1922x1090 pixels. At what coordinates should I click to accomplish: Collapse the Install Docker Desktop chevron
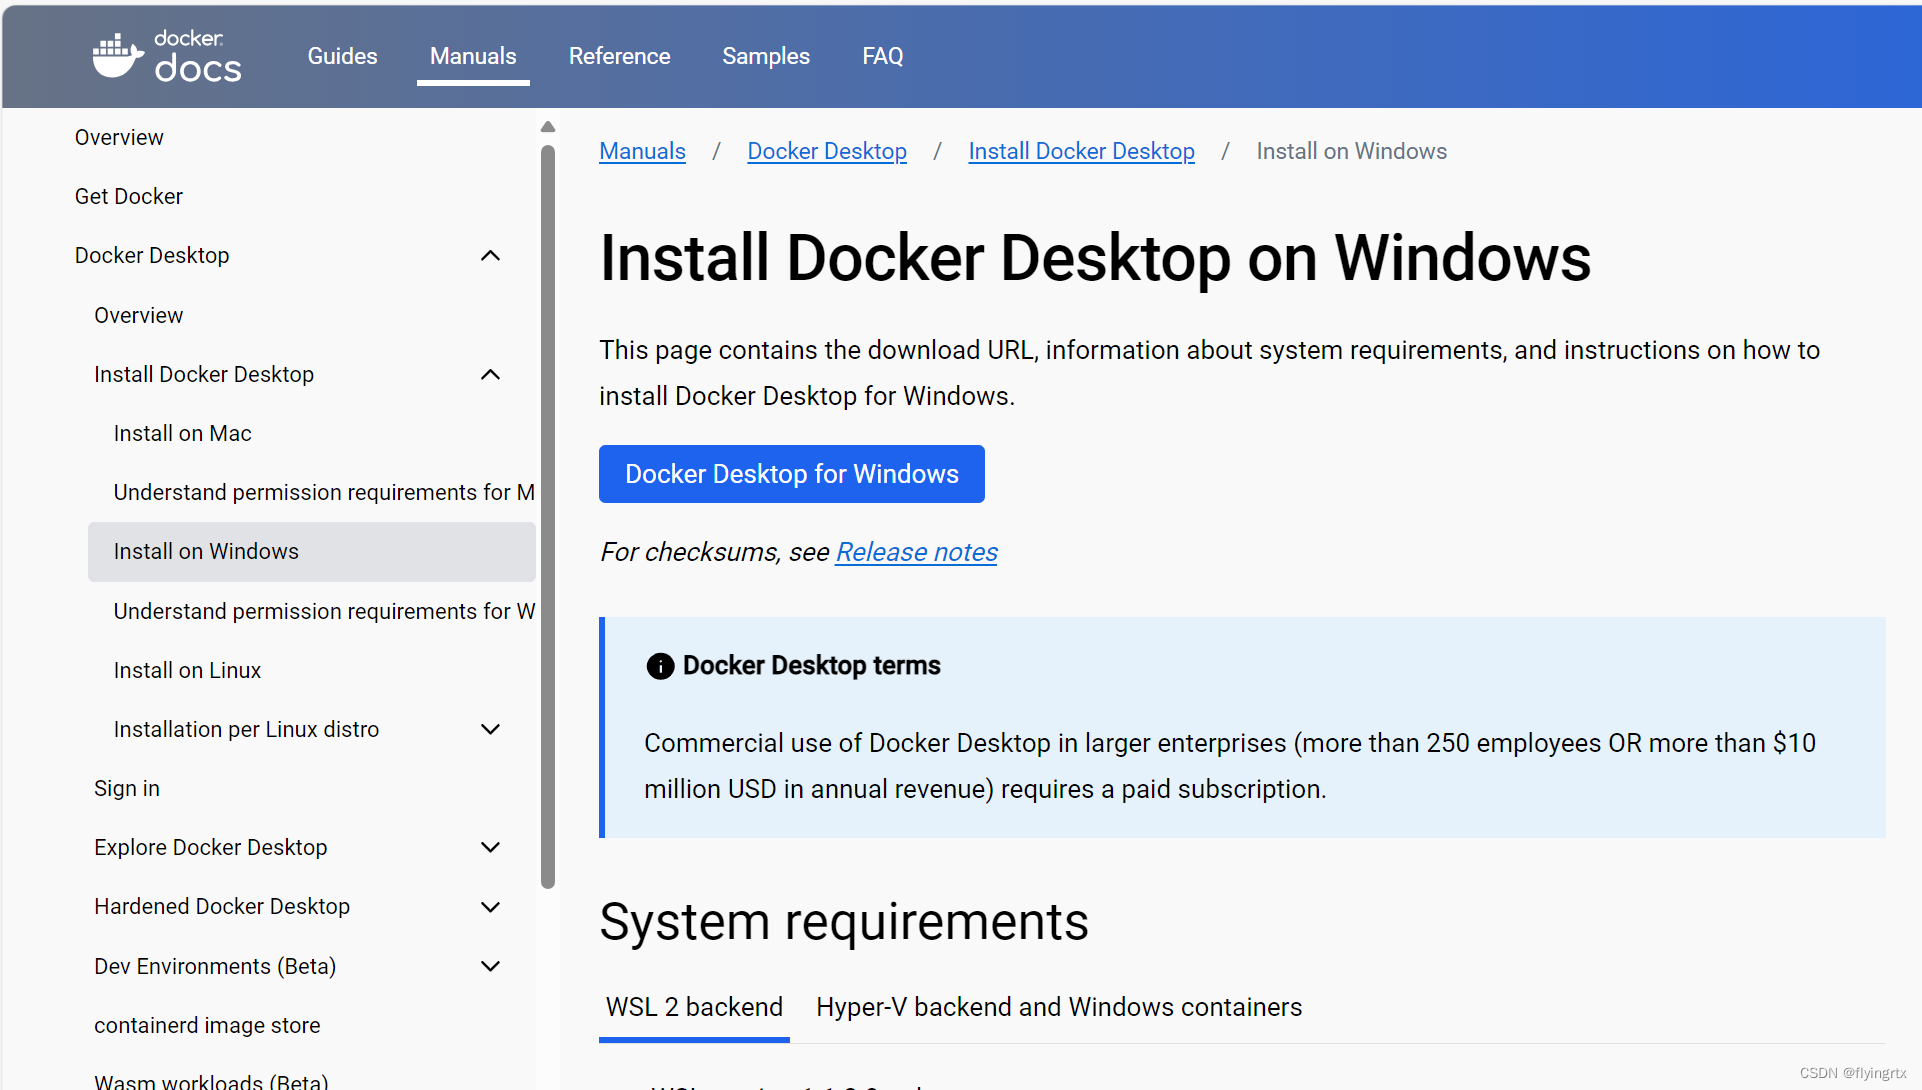tap(490, 373)
